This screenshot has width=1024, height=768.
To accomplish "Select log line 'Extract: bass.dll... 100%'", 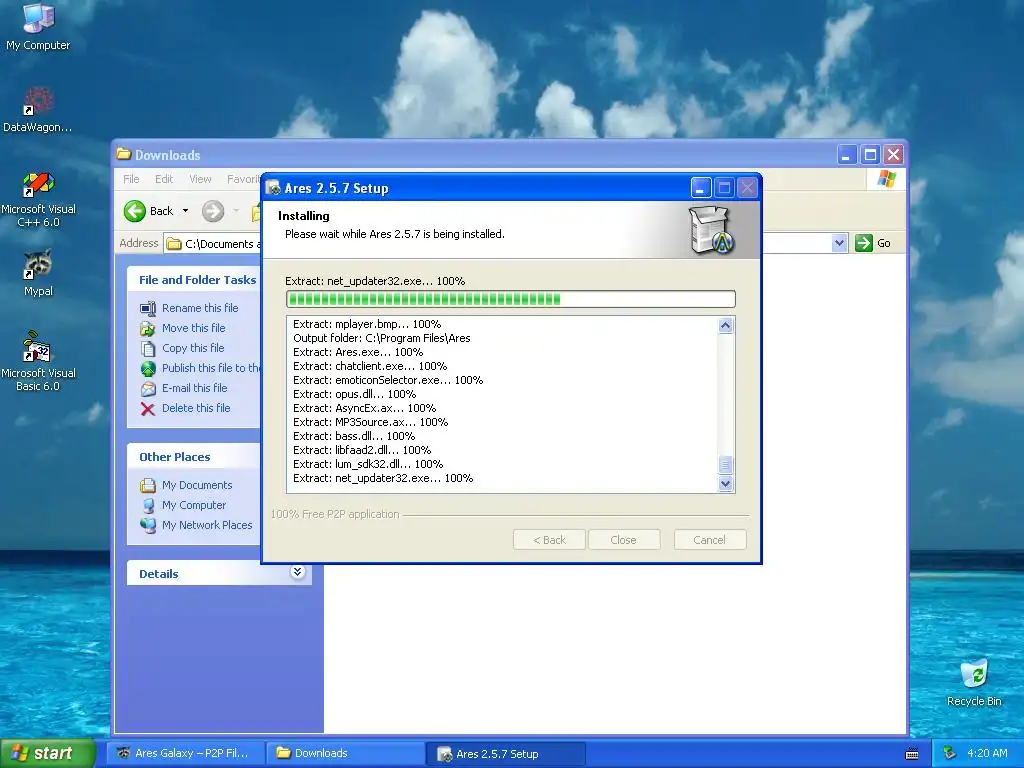I will [354, 436].
